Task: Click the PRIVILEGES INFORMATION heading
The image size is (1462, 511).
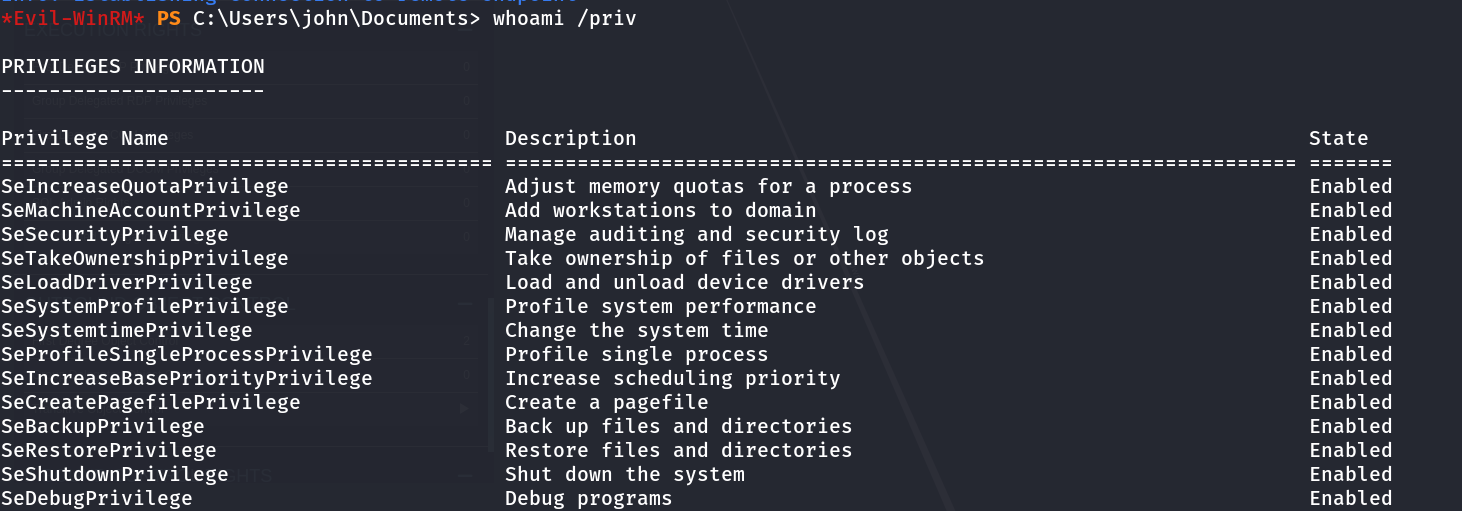Action: [x=133, y=67]
